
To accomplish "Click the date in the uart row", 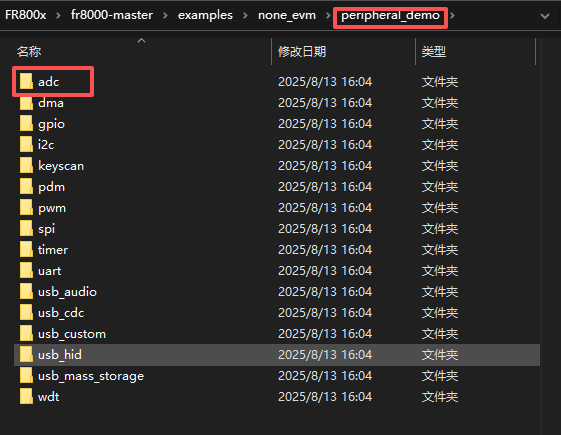I will [x=325, y=271].
